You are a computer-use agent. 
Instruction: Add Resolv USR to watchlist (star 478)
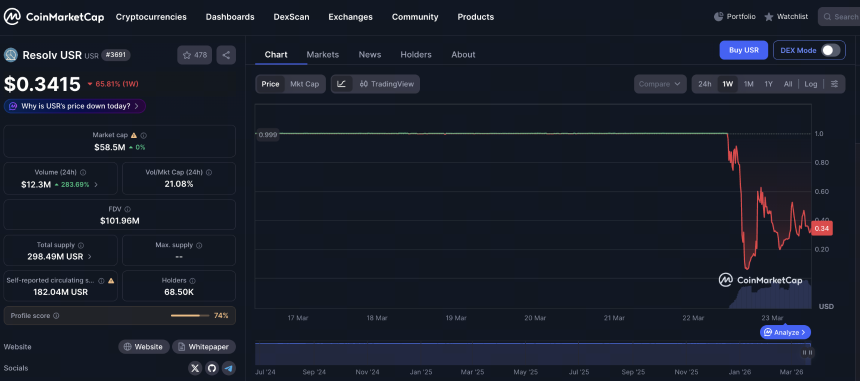tap(195, 55)
